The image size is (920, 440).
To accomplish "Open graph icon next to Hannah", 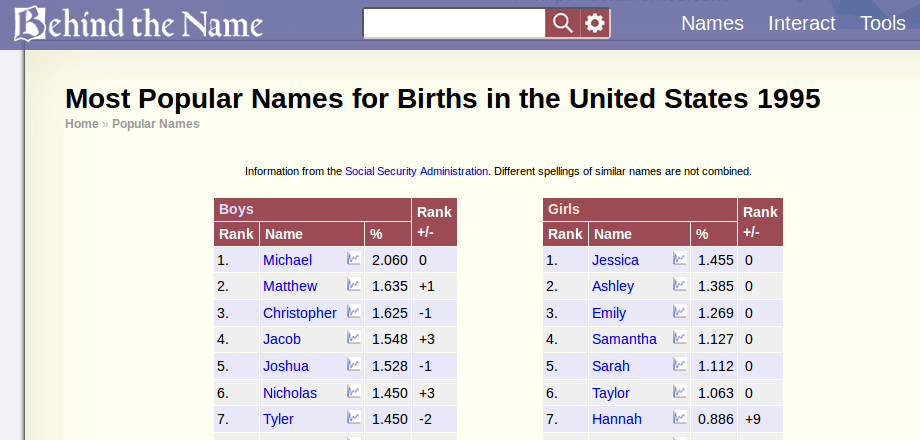I will tap(679, 418).
